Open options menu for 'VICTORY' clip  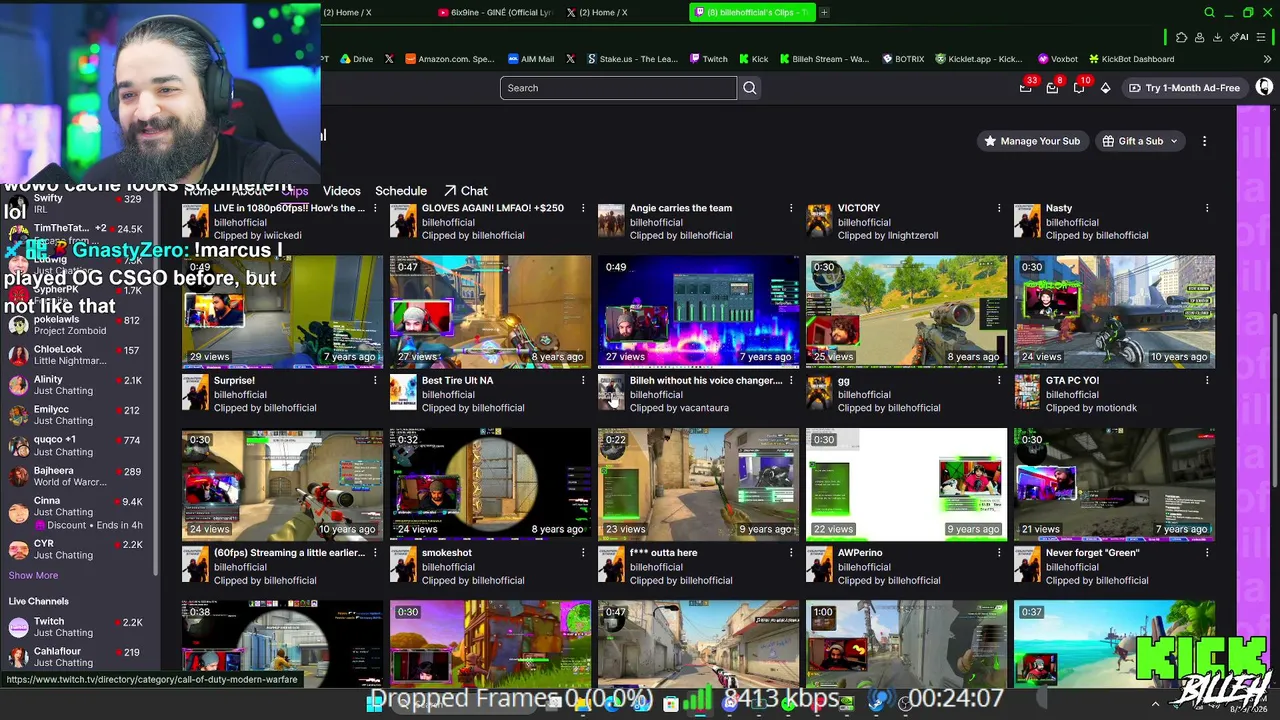click(999, 208)
